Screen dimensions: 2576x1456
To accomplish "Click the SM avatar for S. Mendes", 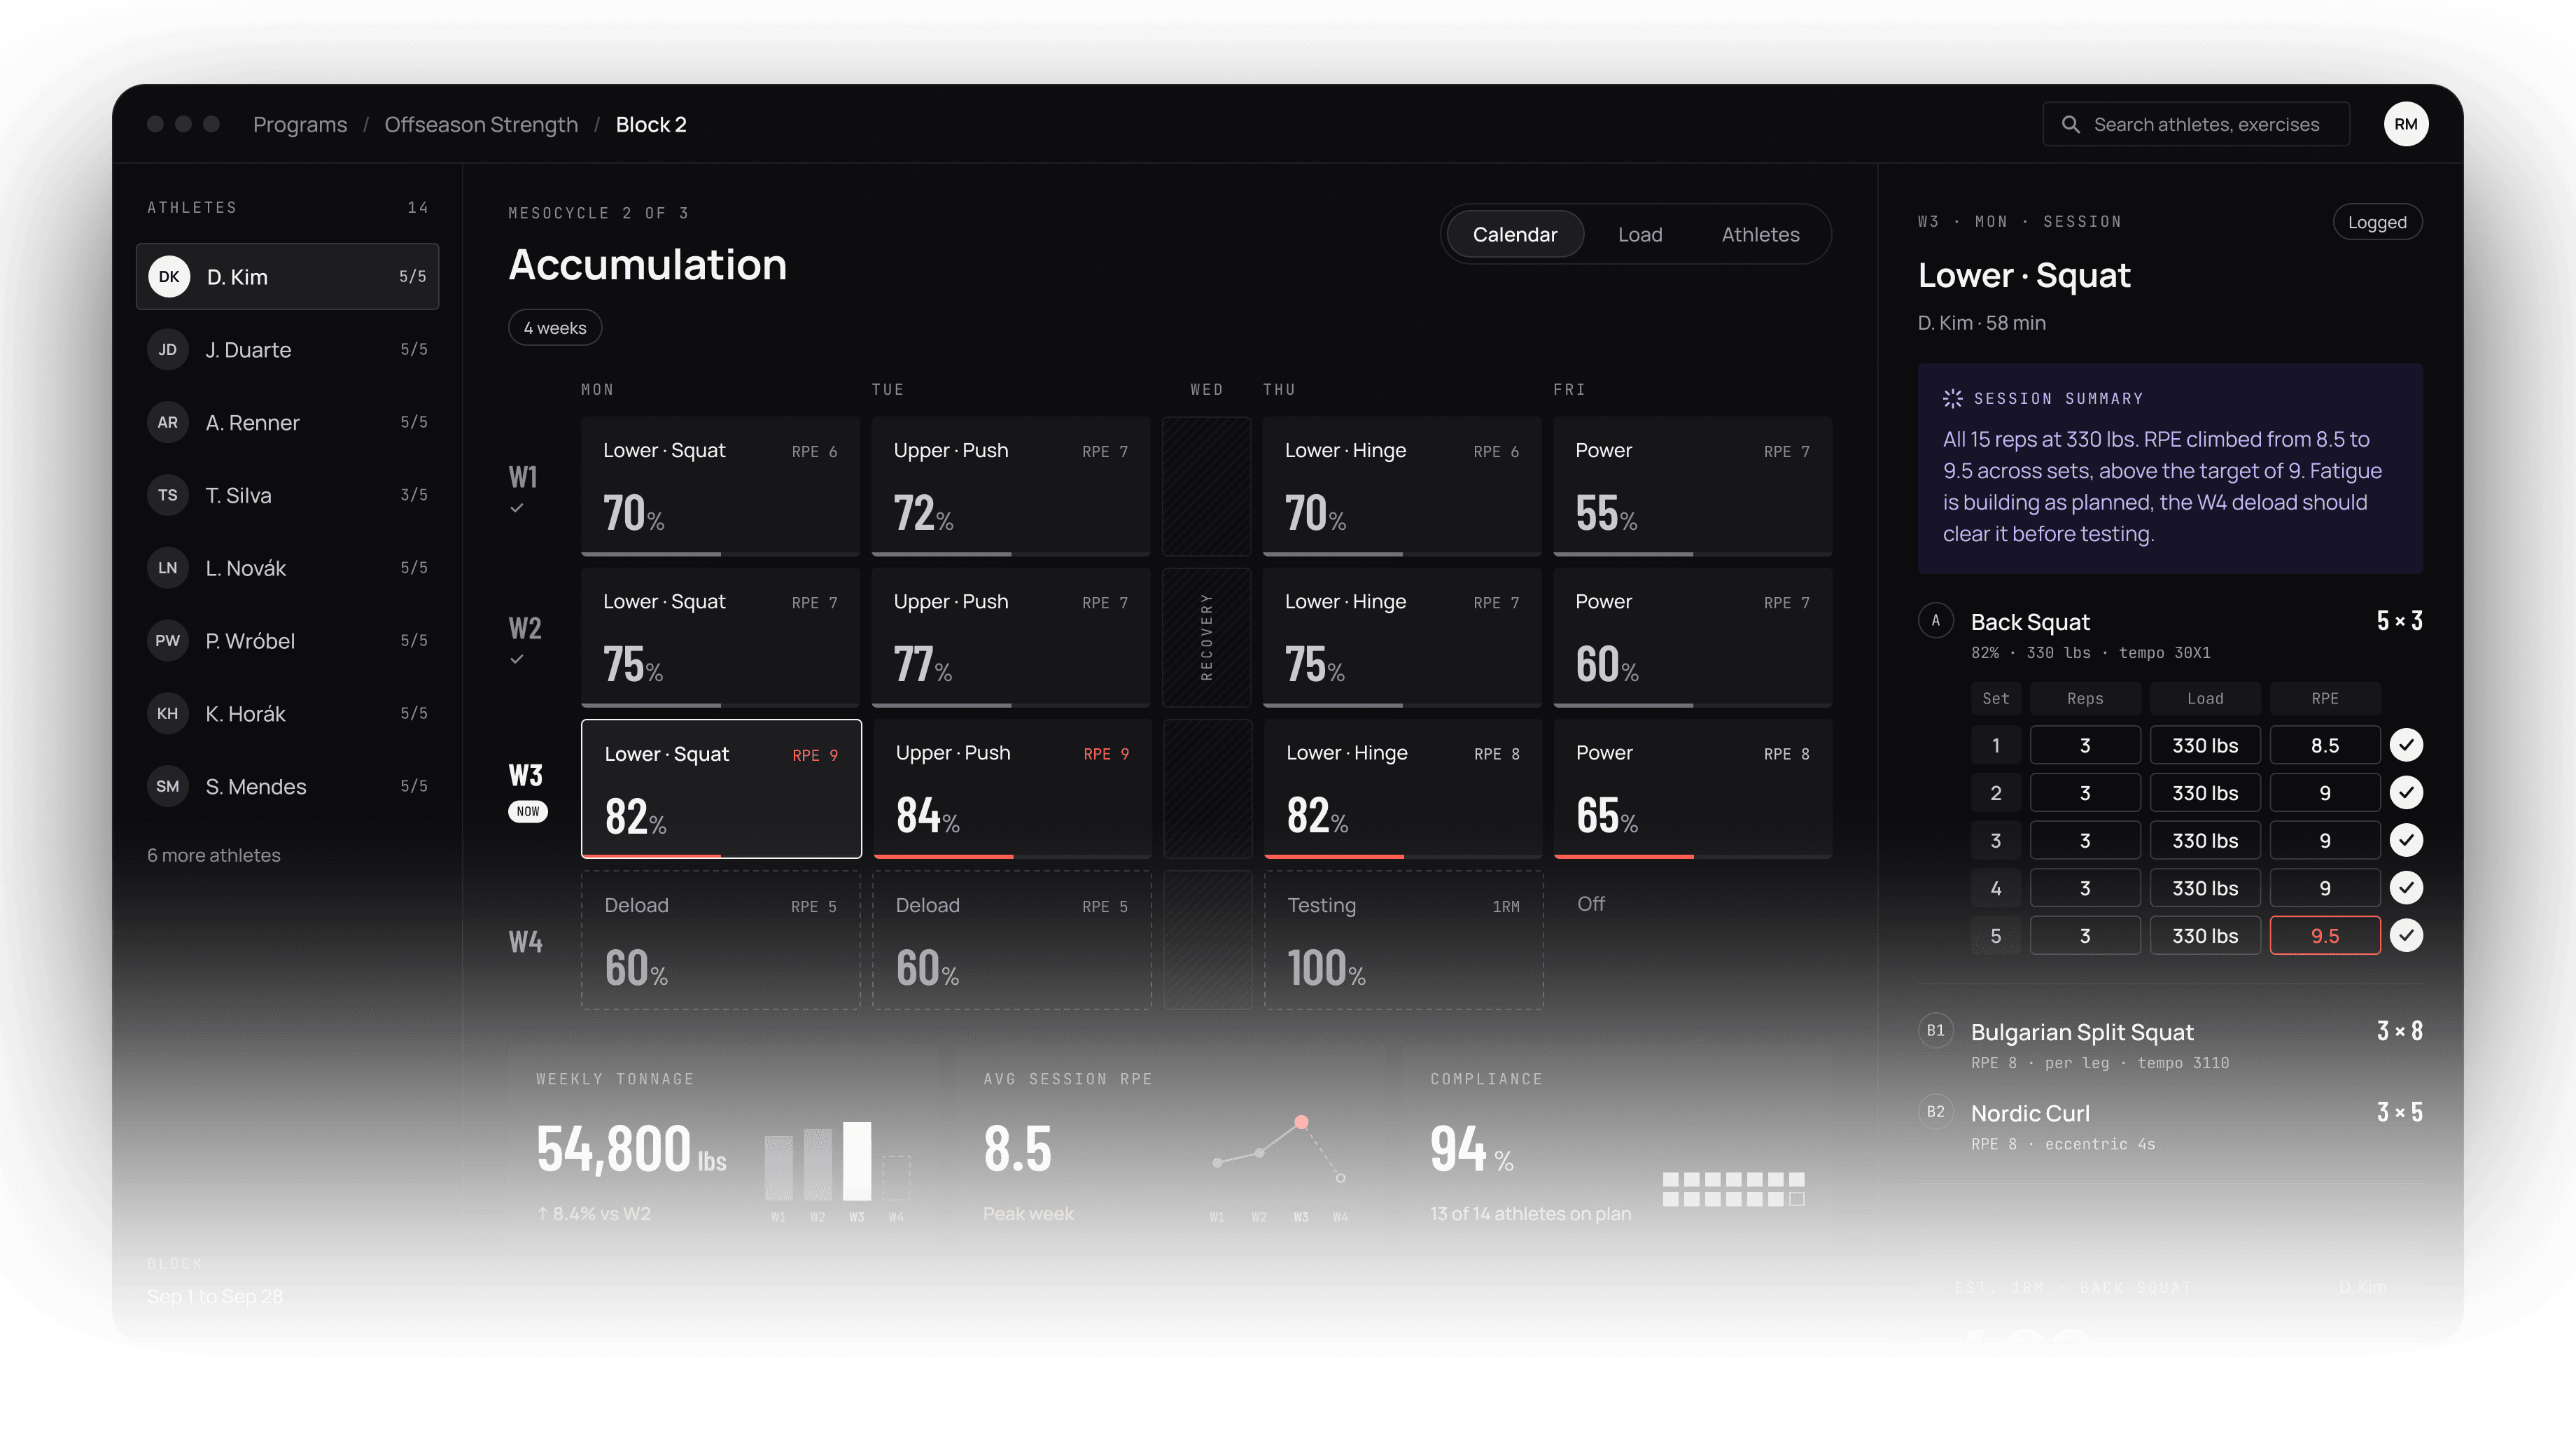I will pyautogui.click(x=168, y=786).
